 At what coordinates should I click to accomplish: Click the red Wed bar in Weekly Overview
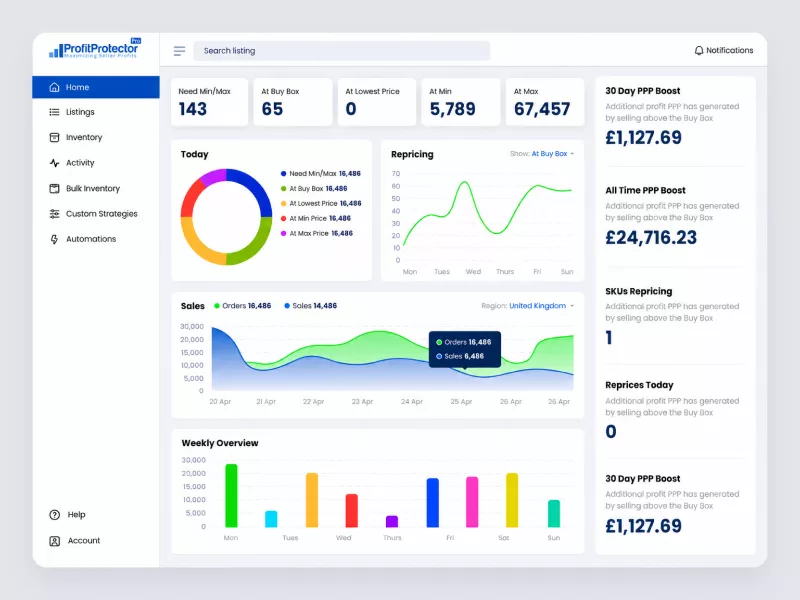click(x=352, y=511)
